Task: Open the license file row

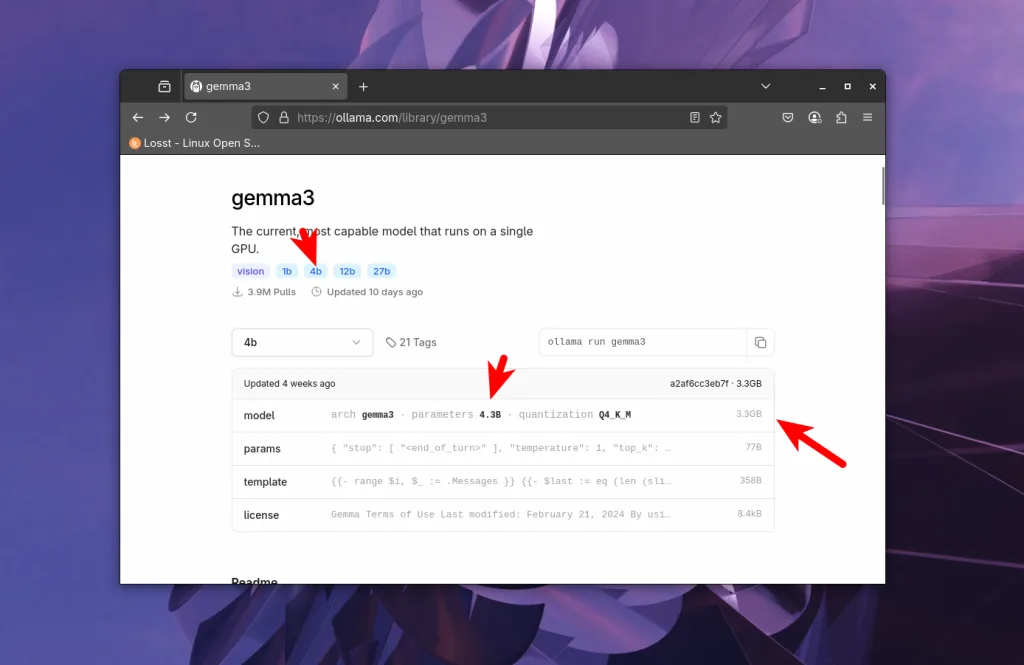Action: tap(503, 515)
